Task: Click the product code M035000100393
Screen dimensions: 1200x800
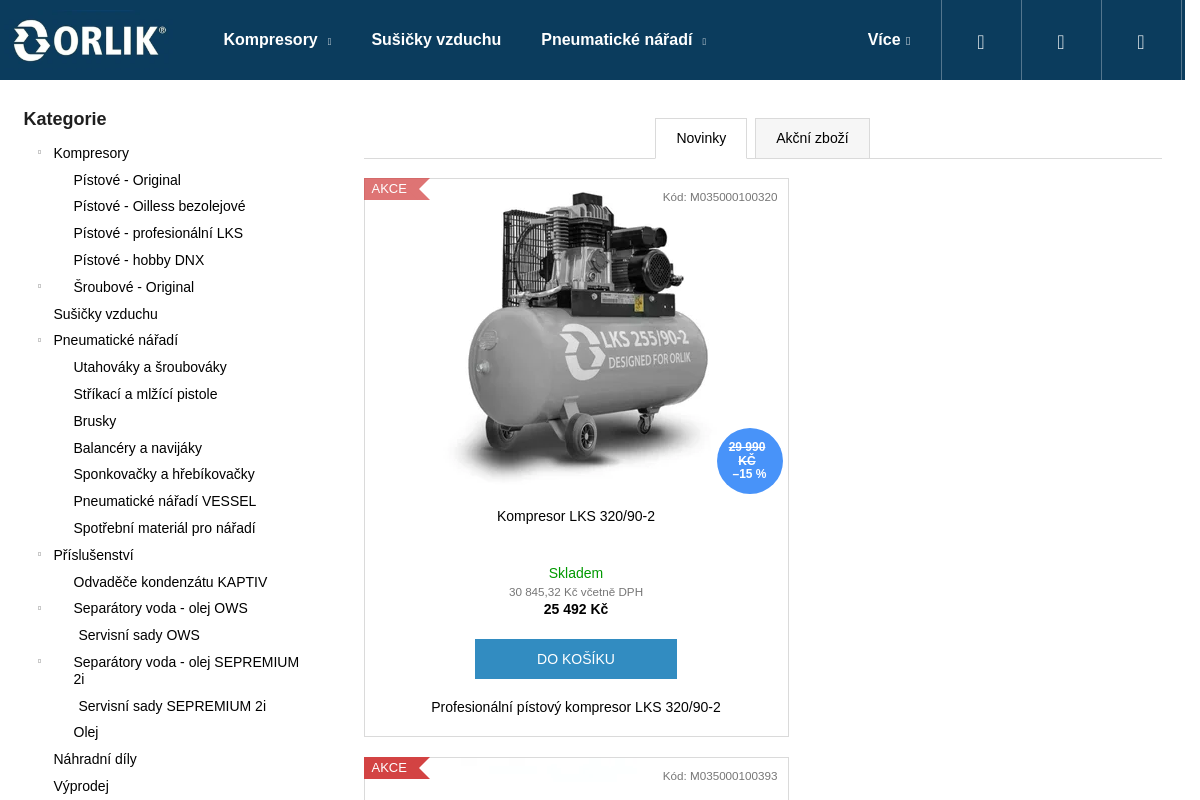Action: 720,776
